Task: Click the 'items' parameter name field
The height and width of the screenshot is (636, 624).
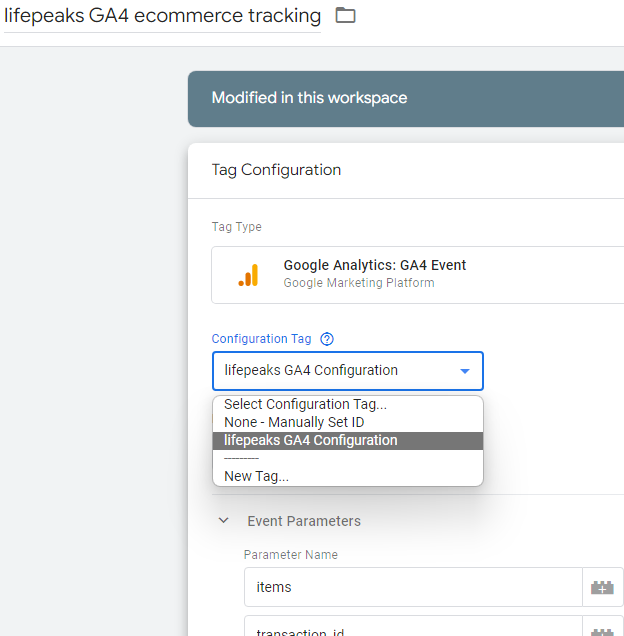Action: pos(412,587)
